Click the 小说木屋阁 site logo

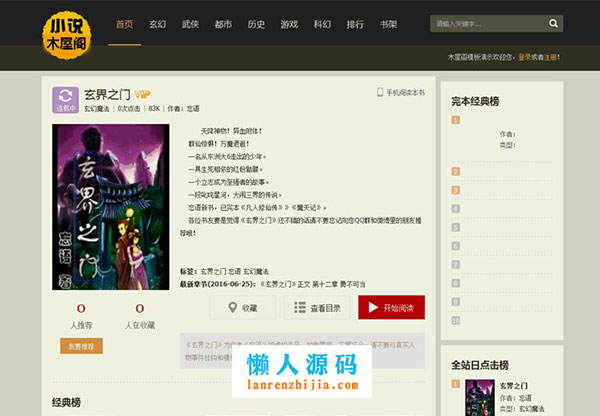[67, 35]
